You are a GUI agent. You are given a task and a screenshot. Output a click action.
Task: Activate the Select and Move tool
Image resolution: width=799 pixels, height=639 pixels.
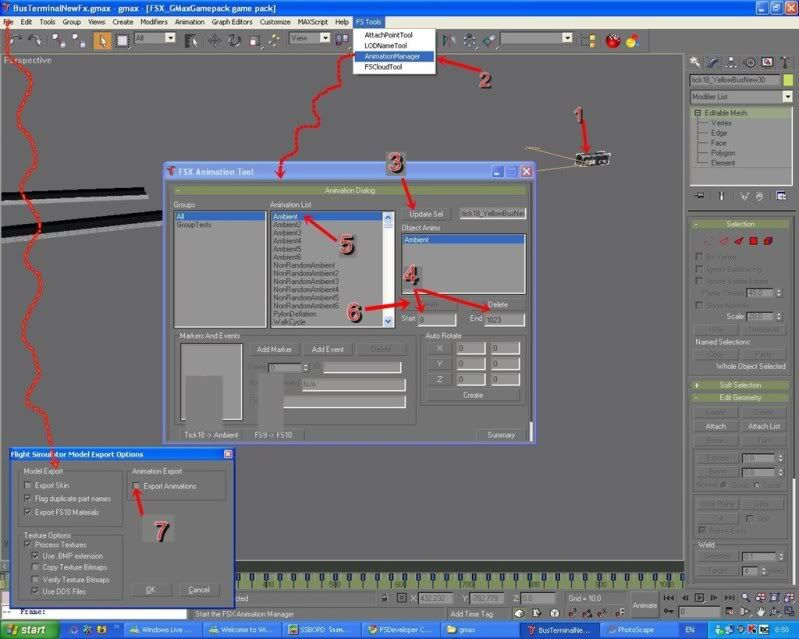pyautogui.click(x=214, y=40)
